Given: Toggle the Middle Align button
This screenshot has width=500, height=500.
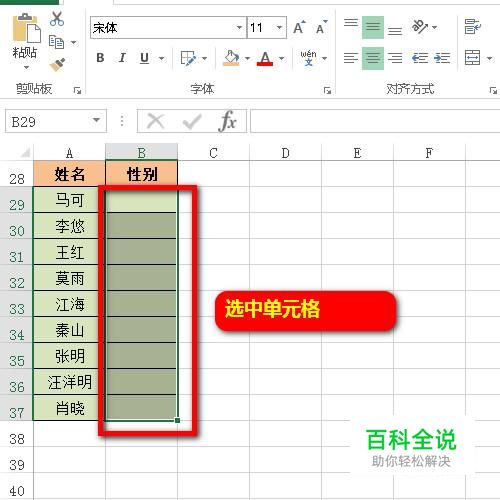Looking at the screenshot, I should 373,27.
